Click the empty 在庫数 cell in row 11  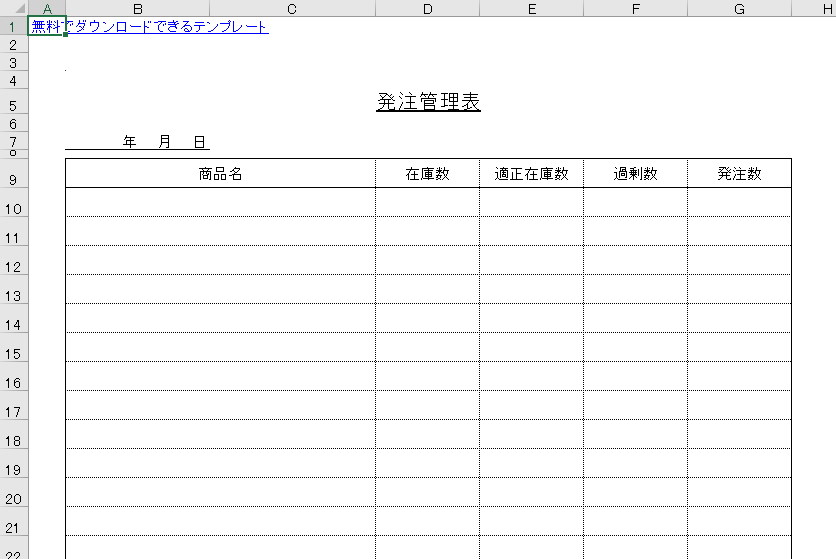click(x=428, y=231)
